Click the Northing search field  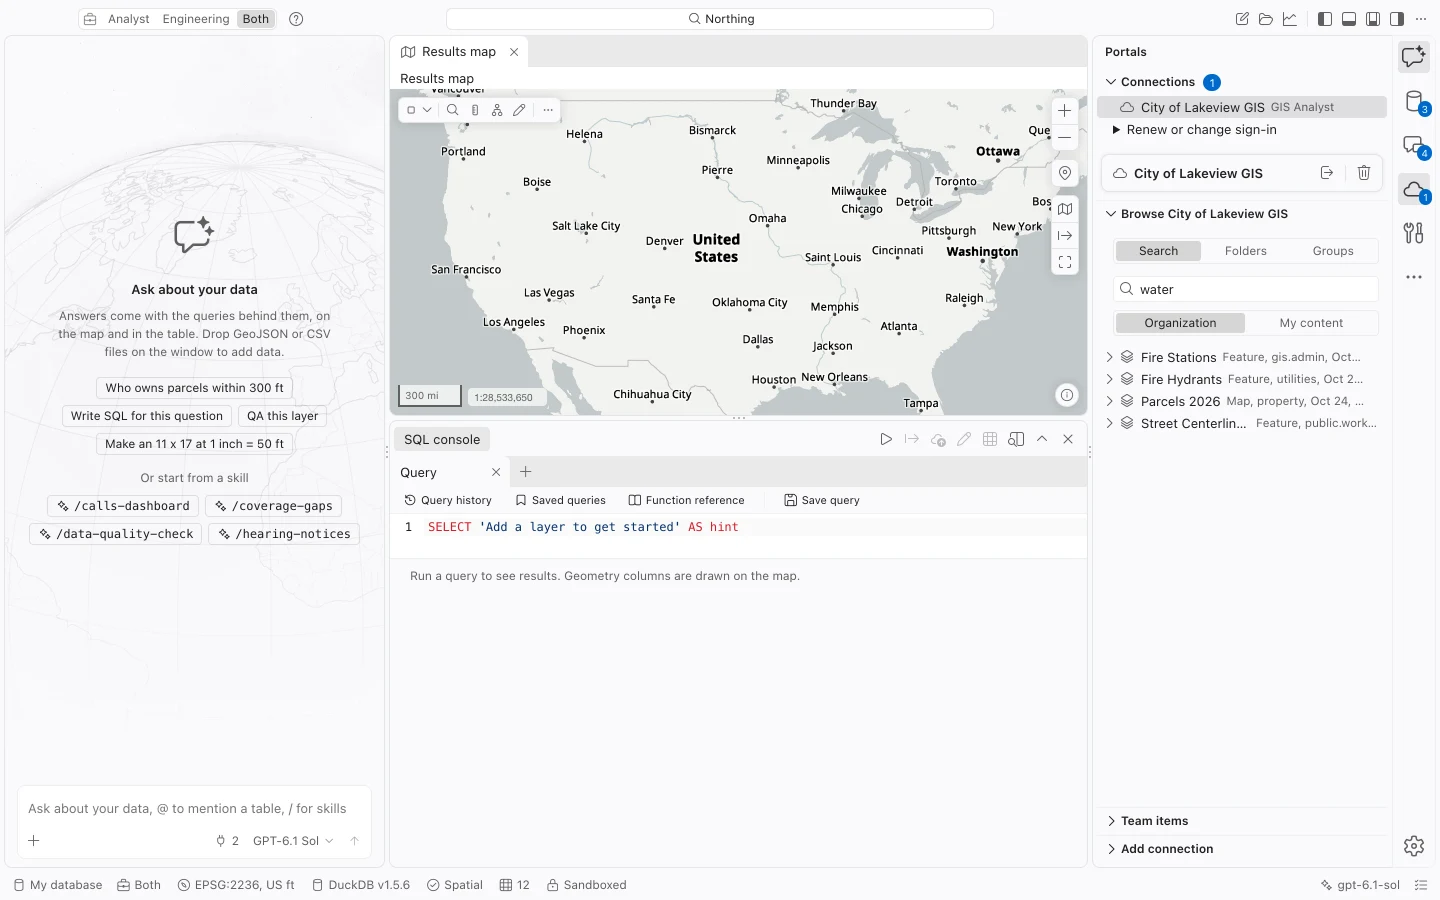(720, 19)
